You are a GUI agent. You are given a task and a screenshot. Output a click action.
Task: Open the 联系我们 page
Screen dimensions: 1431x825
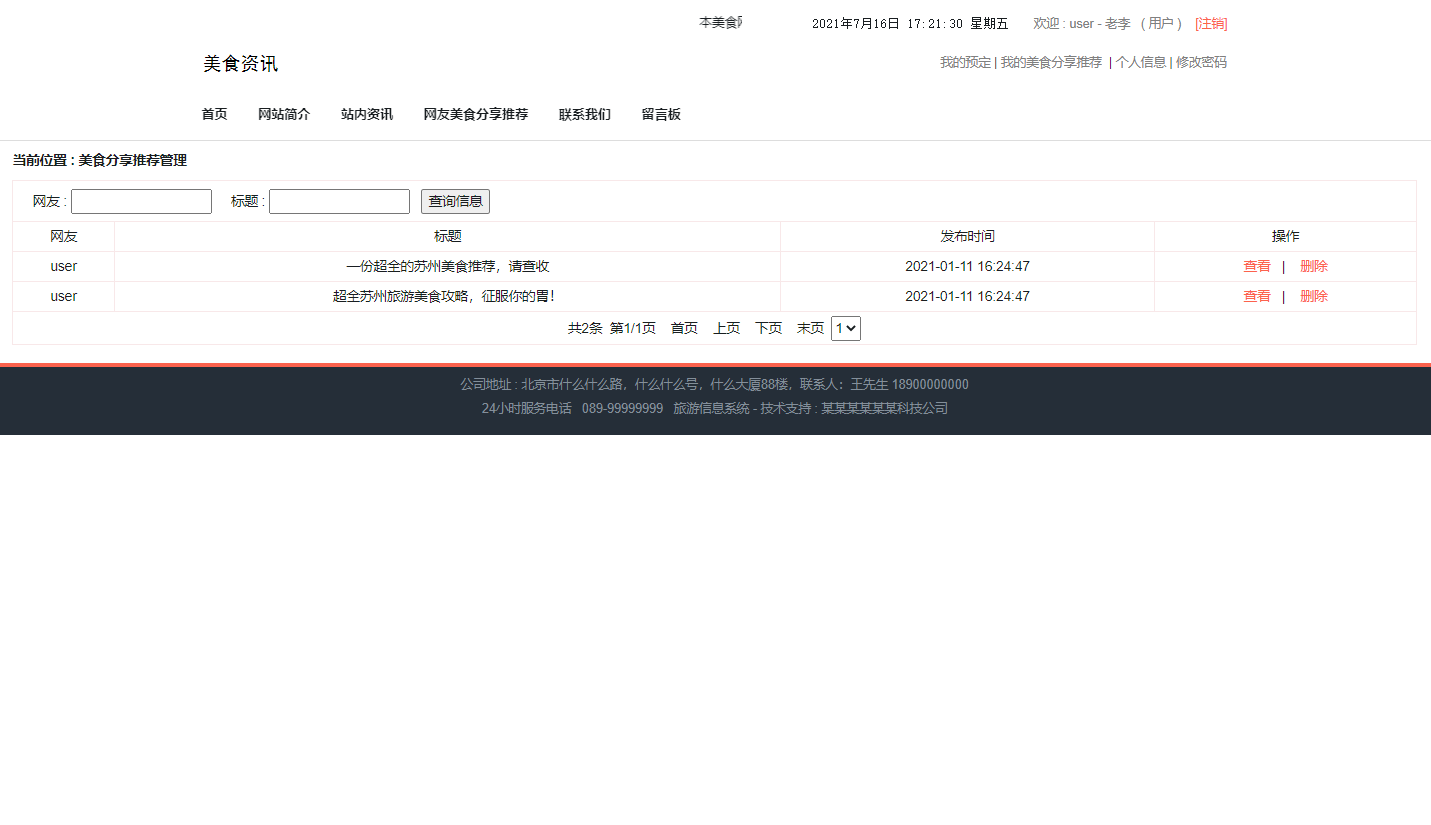click(584, 114)
